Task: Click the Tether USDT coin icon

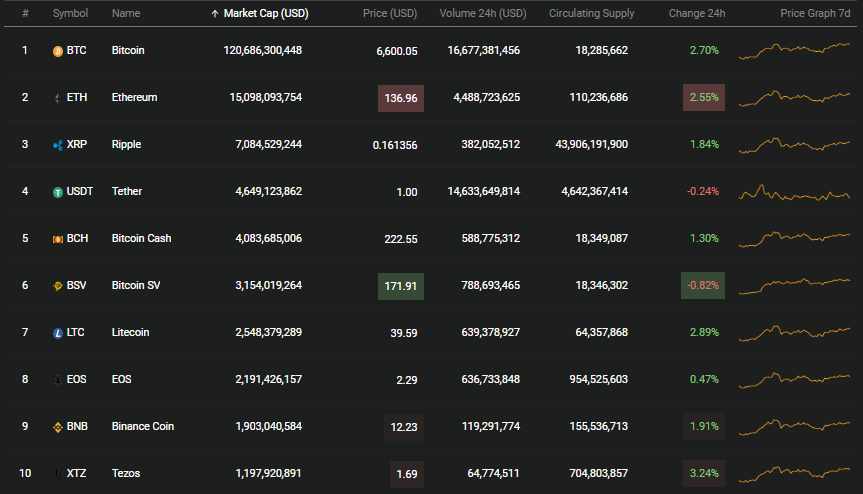Action: [58, 193]
